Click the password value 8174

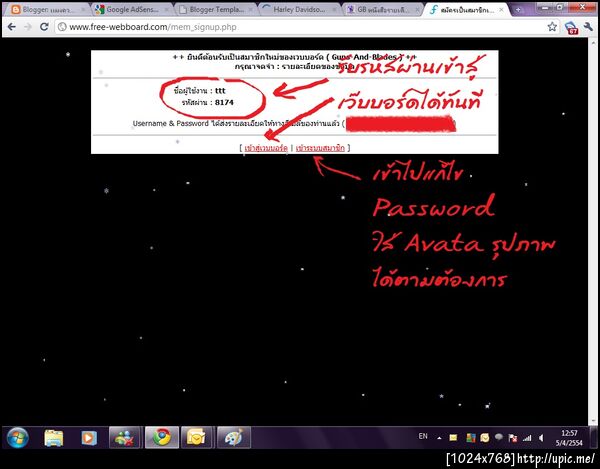click(224, 102)
